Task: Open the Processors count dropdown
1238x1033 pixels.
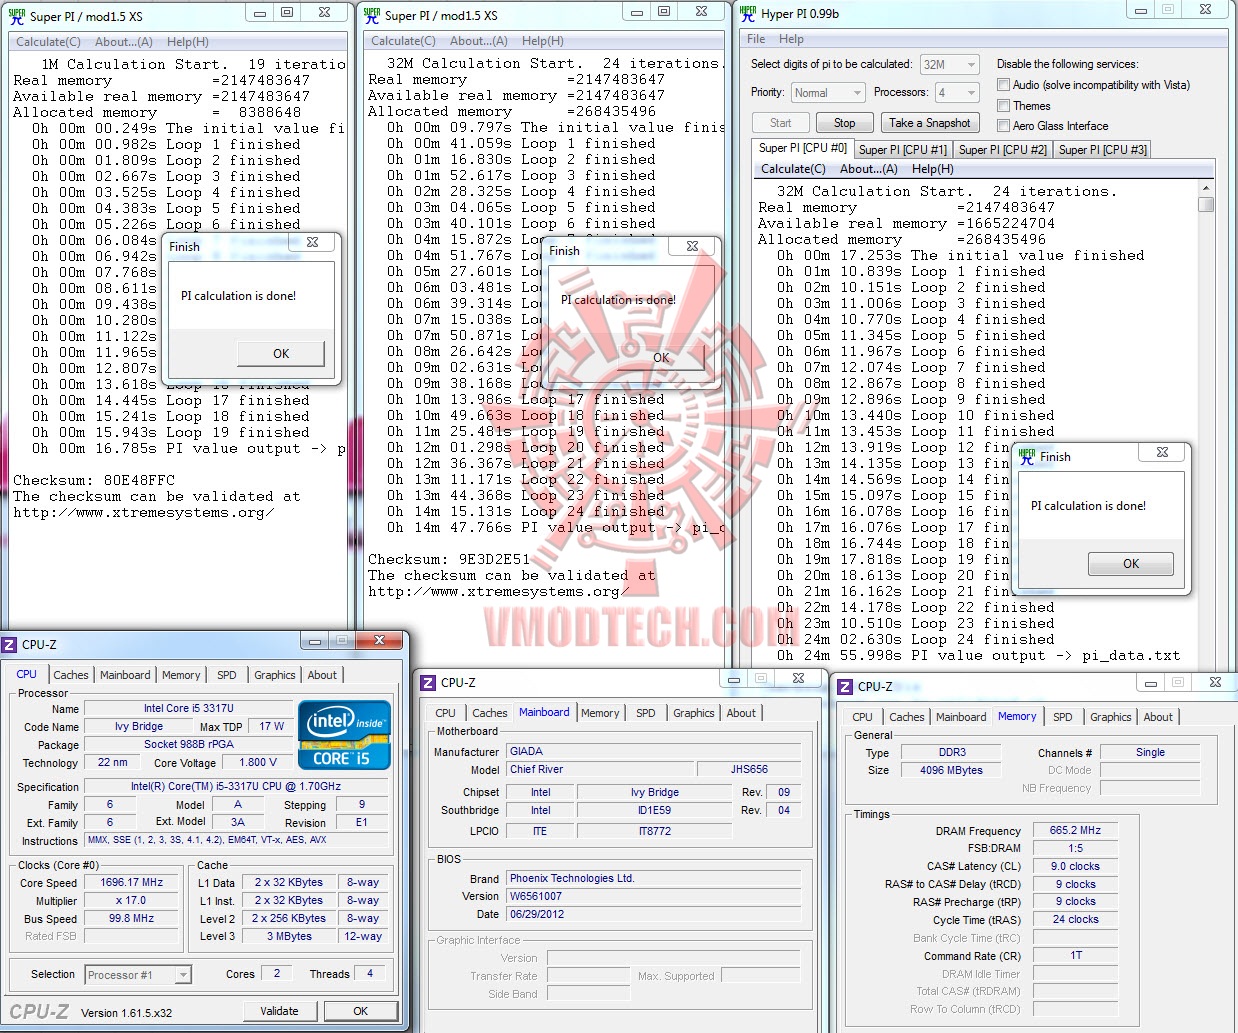Action: tap(957, 93)
